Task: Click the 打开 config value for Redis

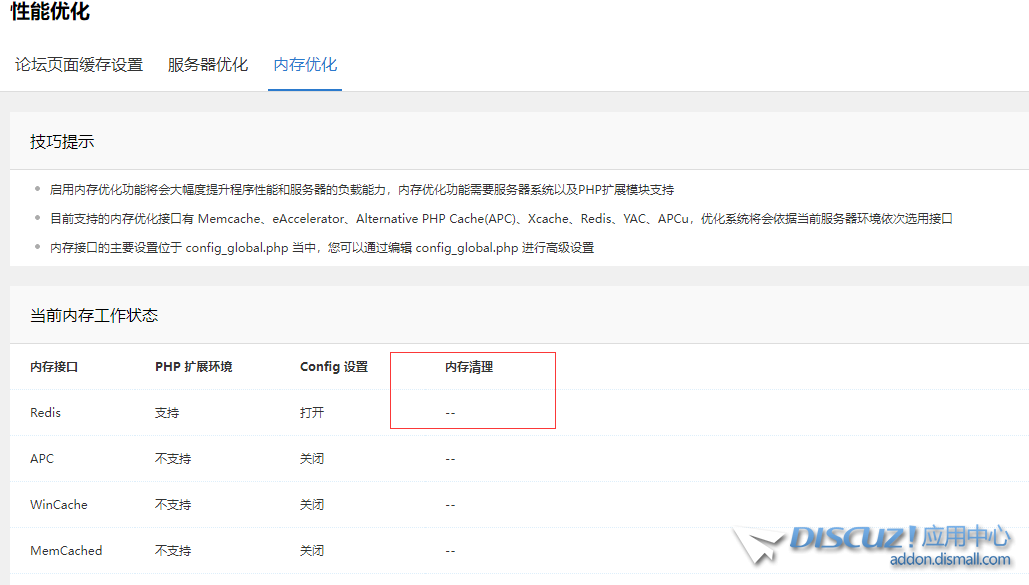Action: (312, 413)
